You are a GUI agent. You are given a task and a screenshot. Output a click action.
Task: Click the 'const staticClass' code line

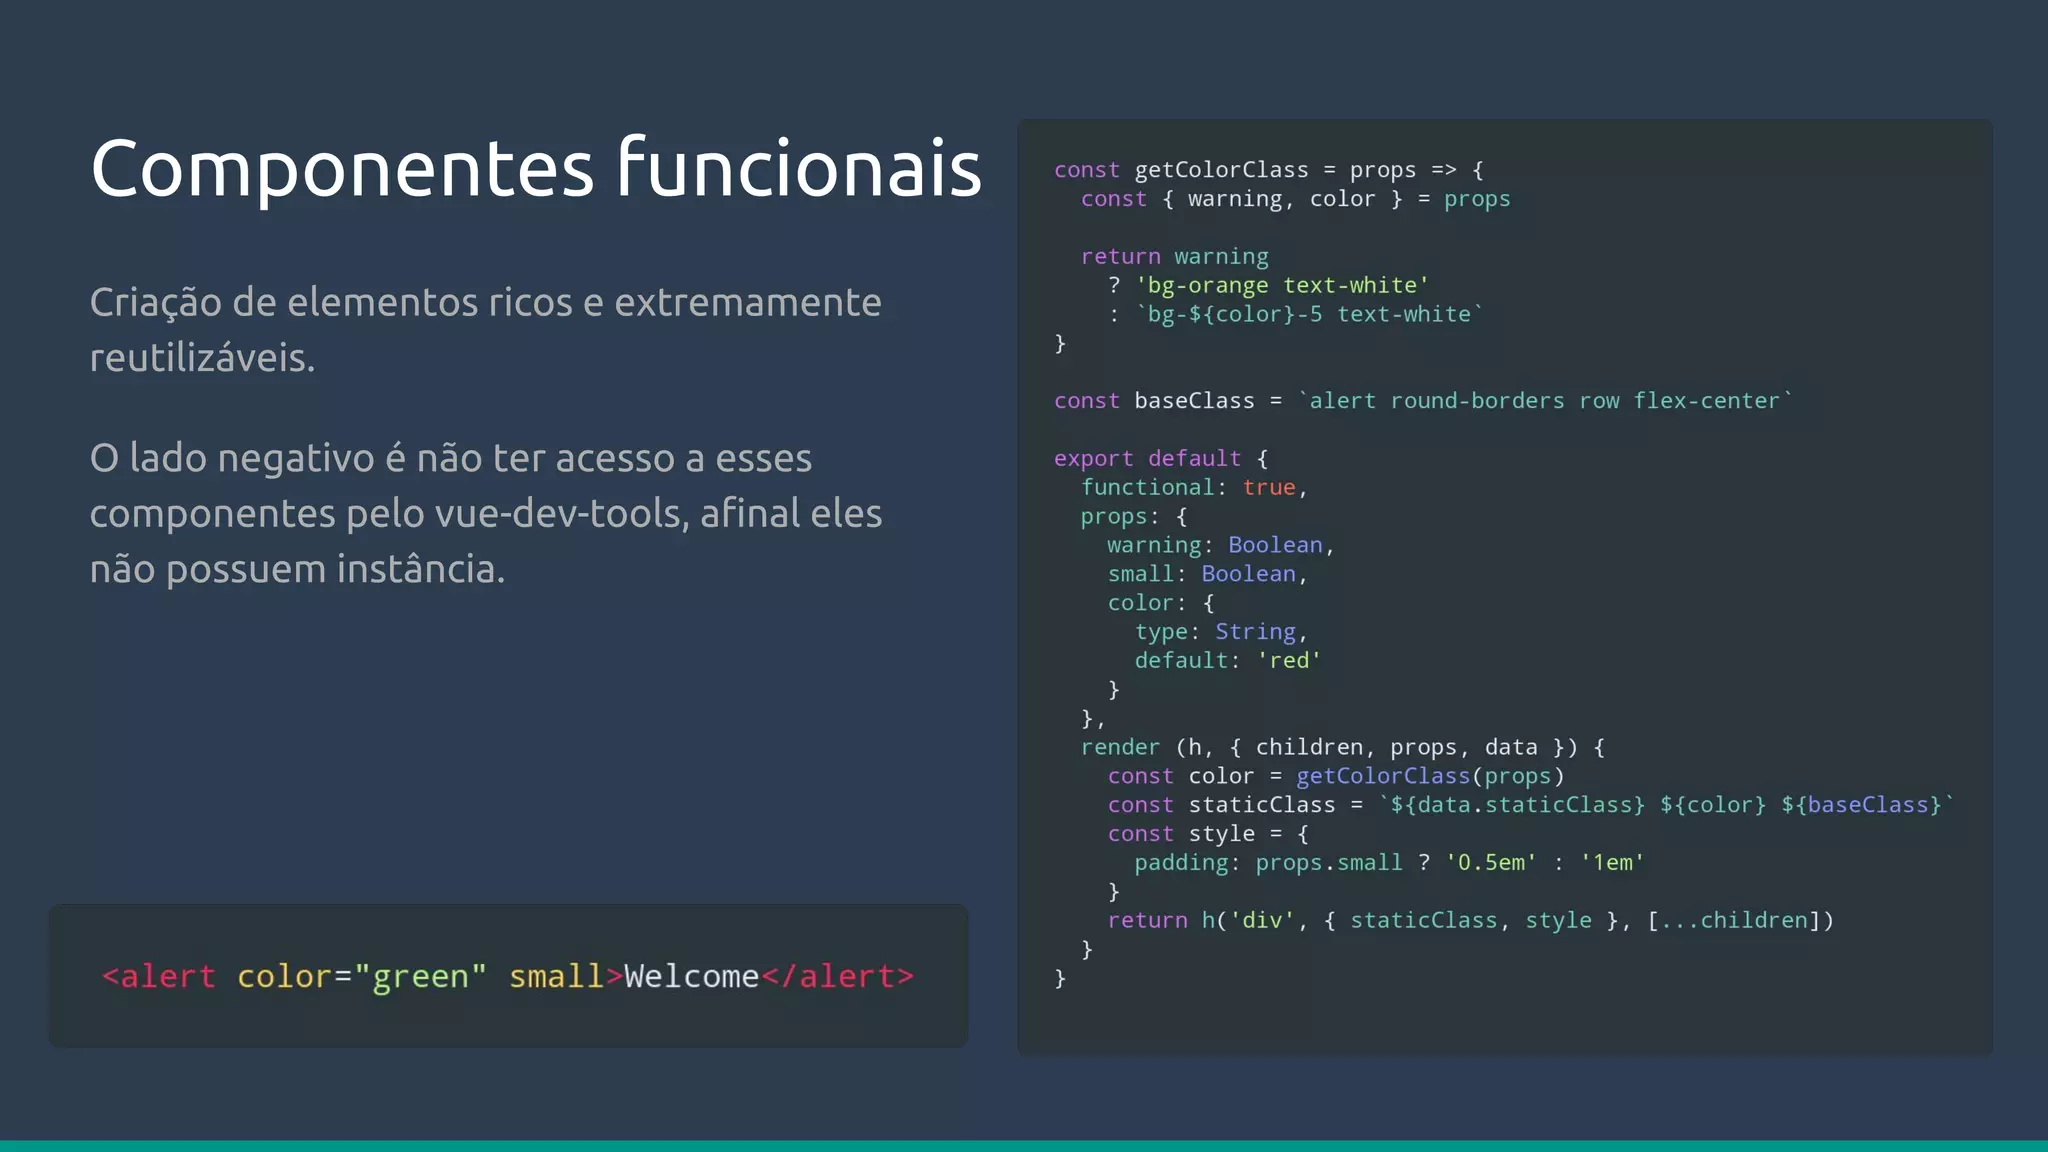[1531, 805]
